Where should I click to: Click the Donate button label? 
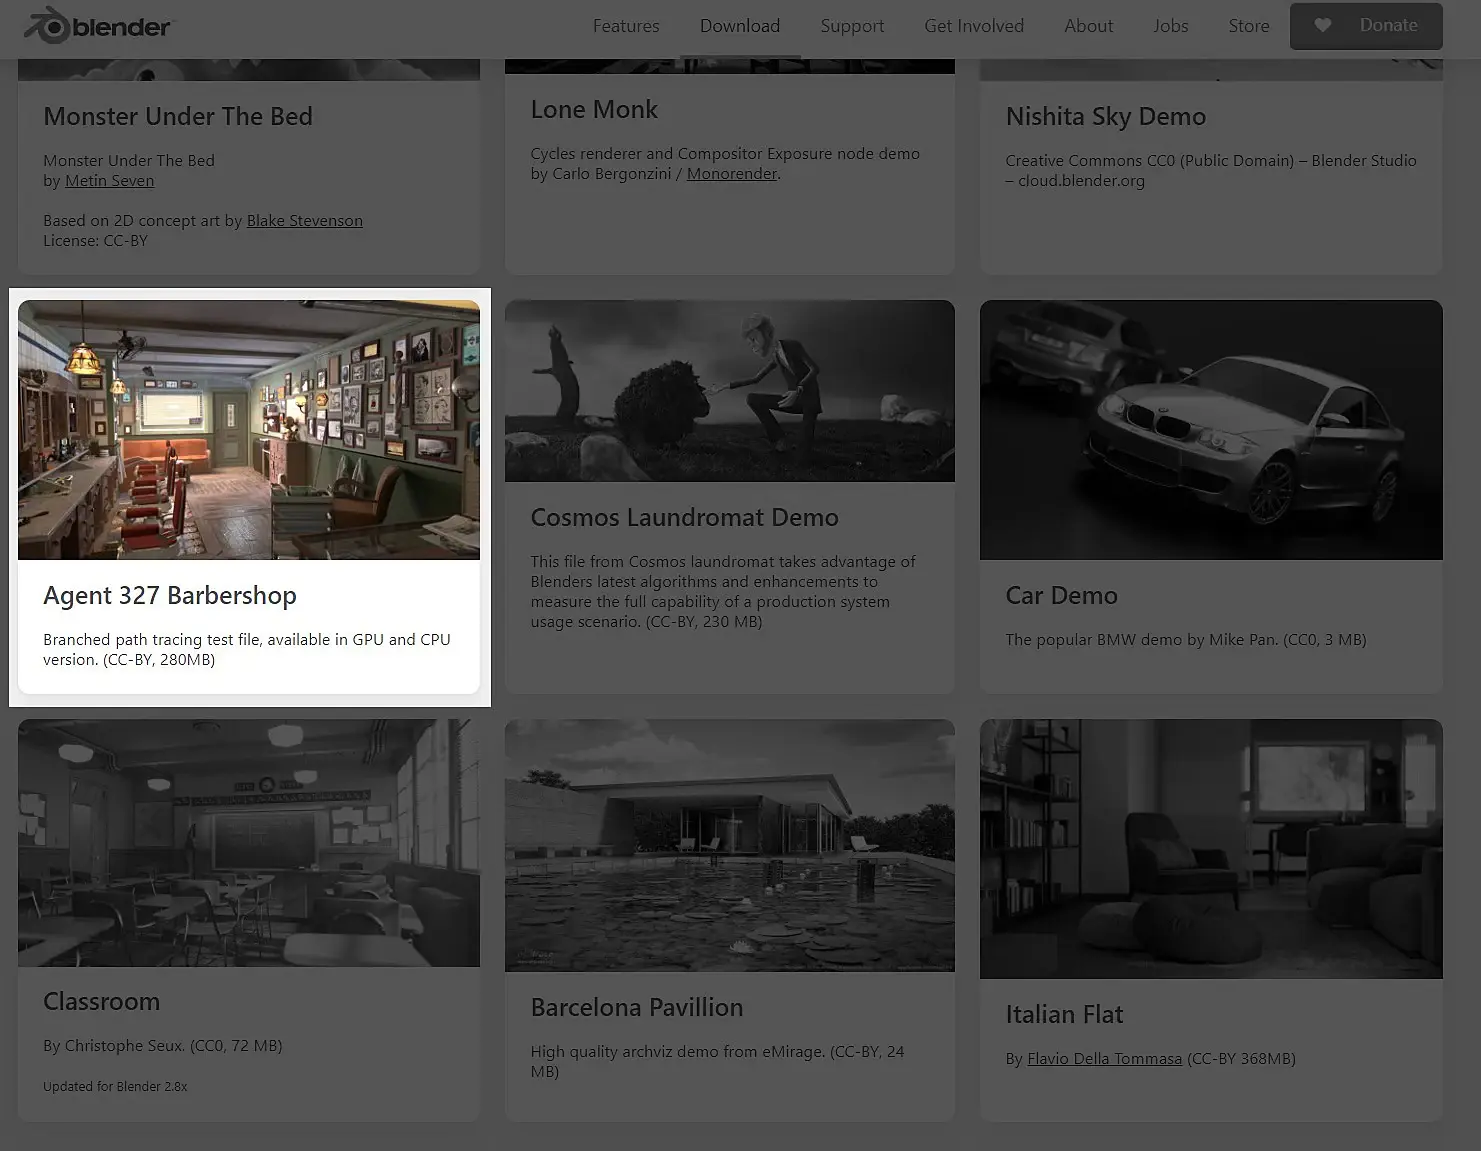(1388, 26)
